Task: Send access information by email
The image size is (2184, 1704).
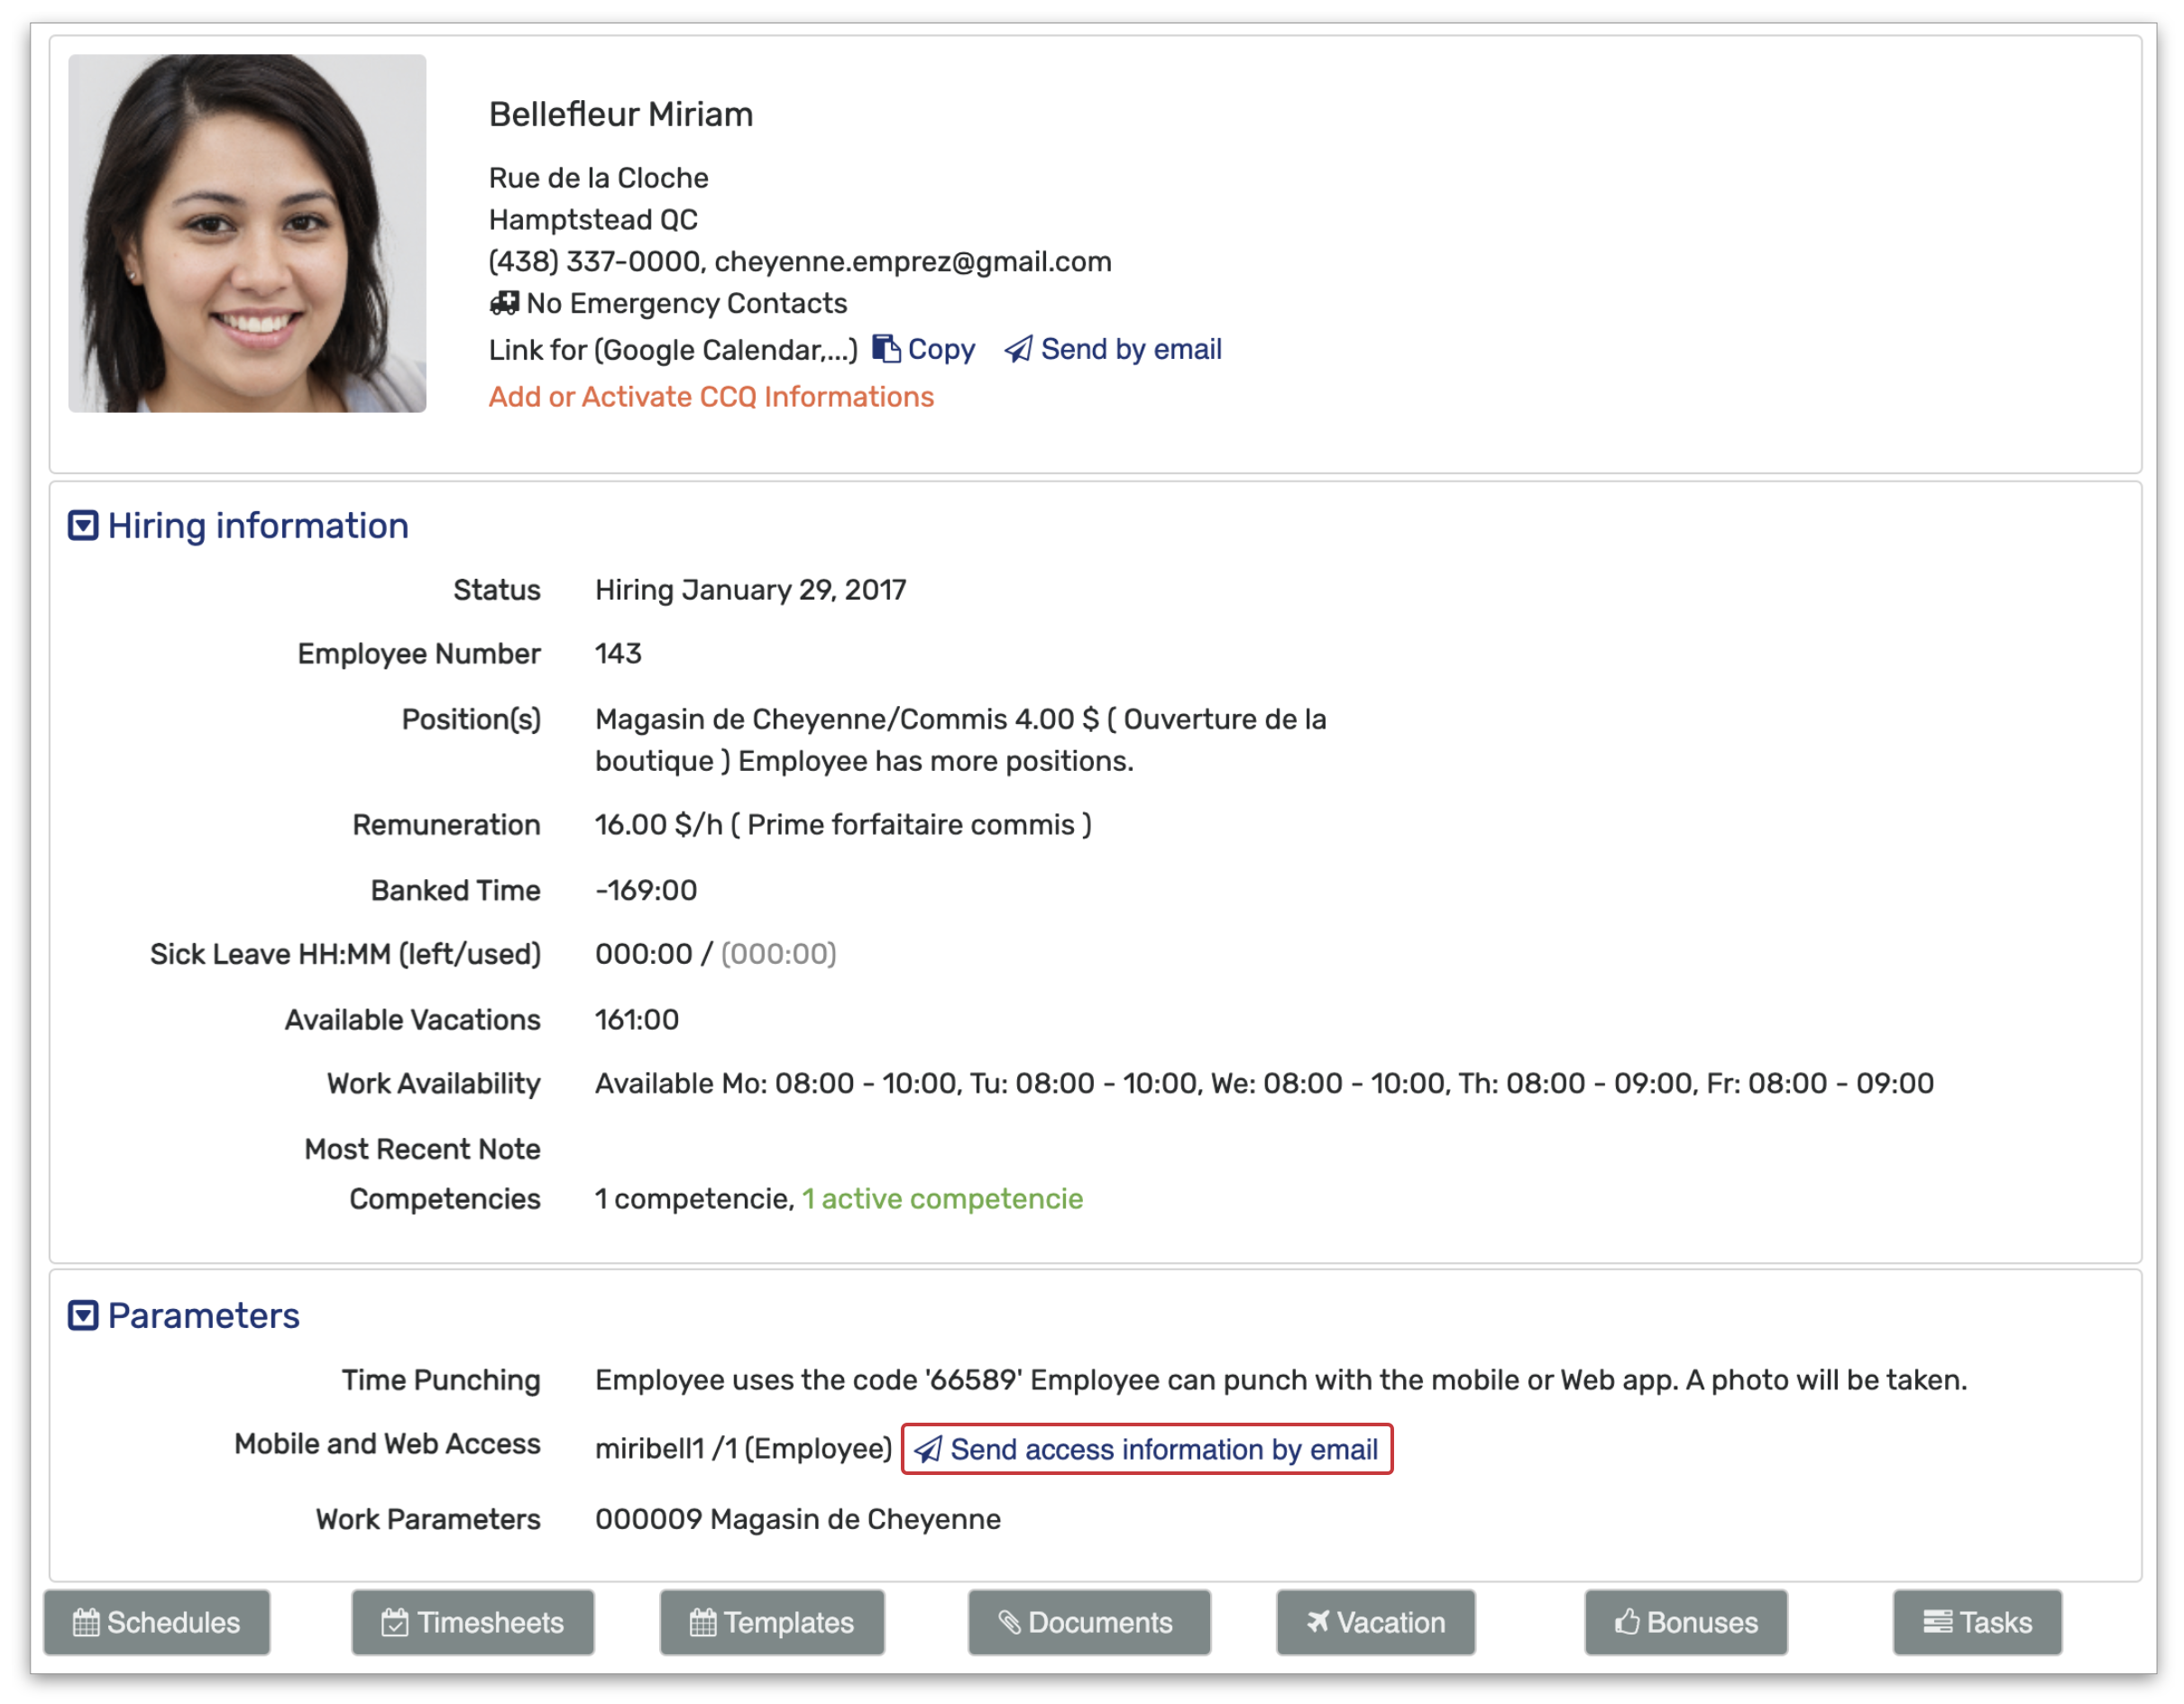Action: tap(1146, 1449)
